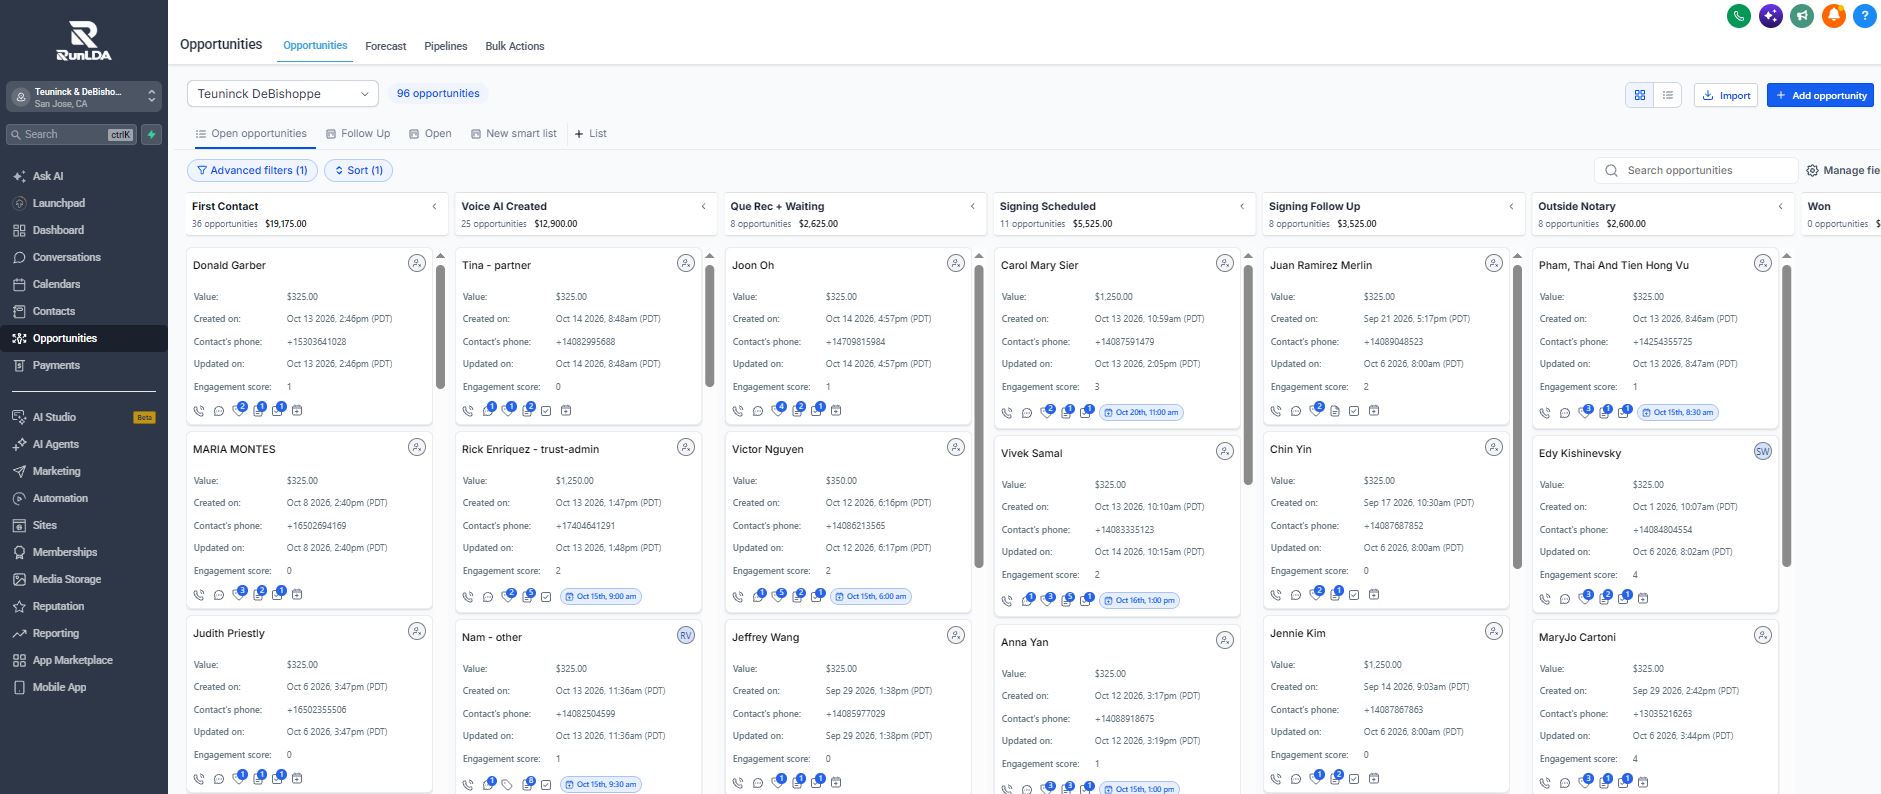Click the Import button
The height and width of the screenshot is (794, 1881).
point(1726,95)
